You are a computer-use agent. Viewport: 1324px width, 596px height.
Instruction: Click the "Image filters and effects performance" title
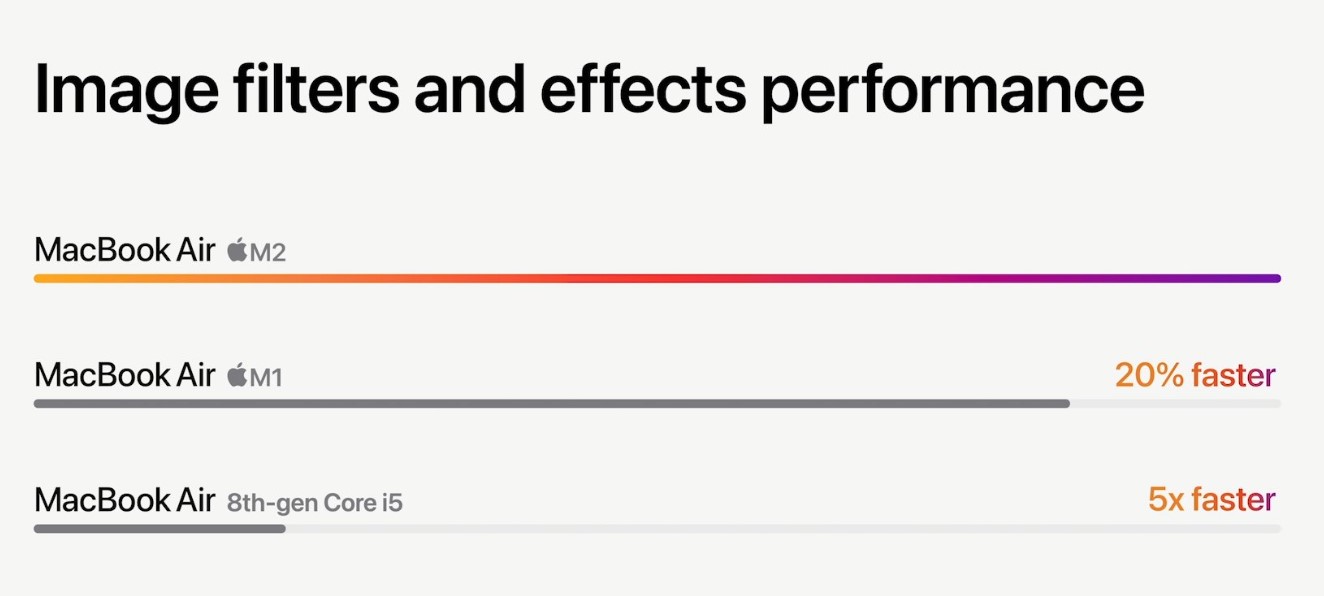(x=588, y=90)
